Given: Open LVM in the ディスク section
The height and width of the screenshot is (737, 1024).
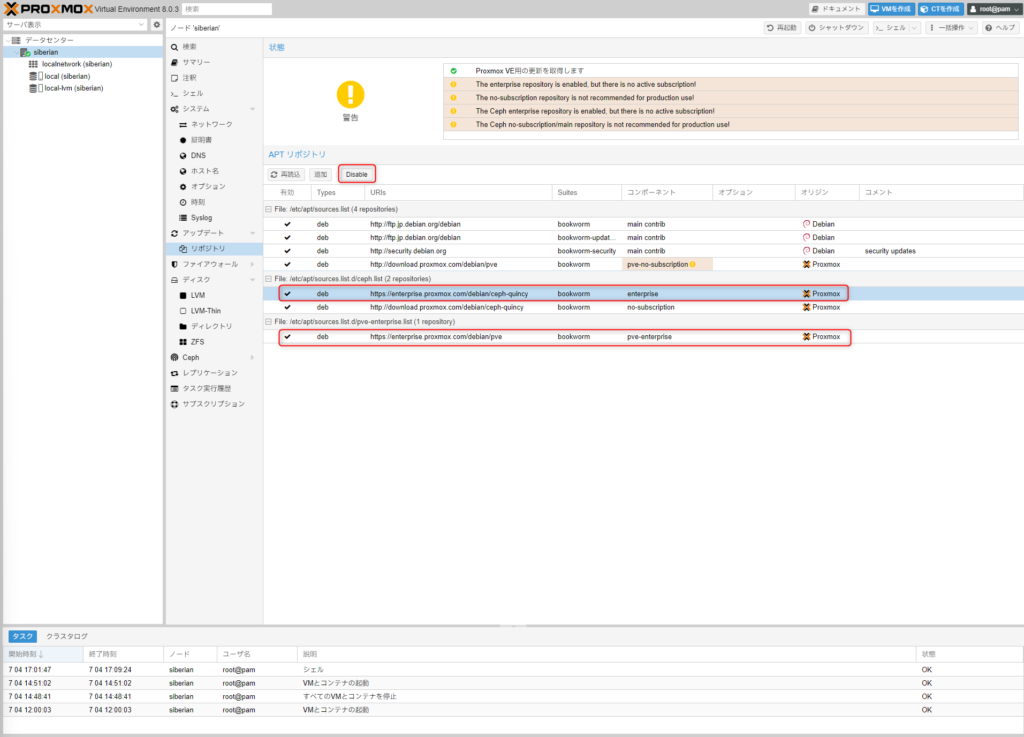Looking at the screenshot, I should [x=214, y=296].
